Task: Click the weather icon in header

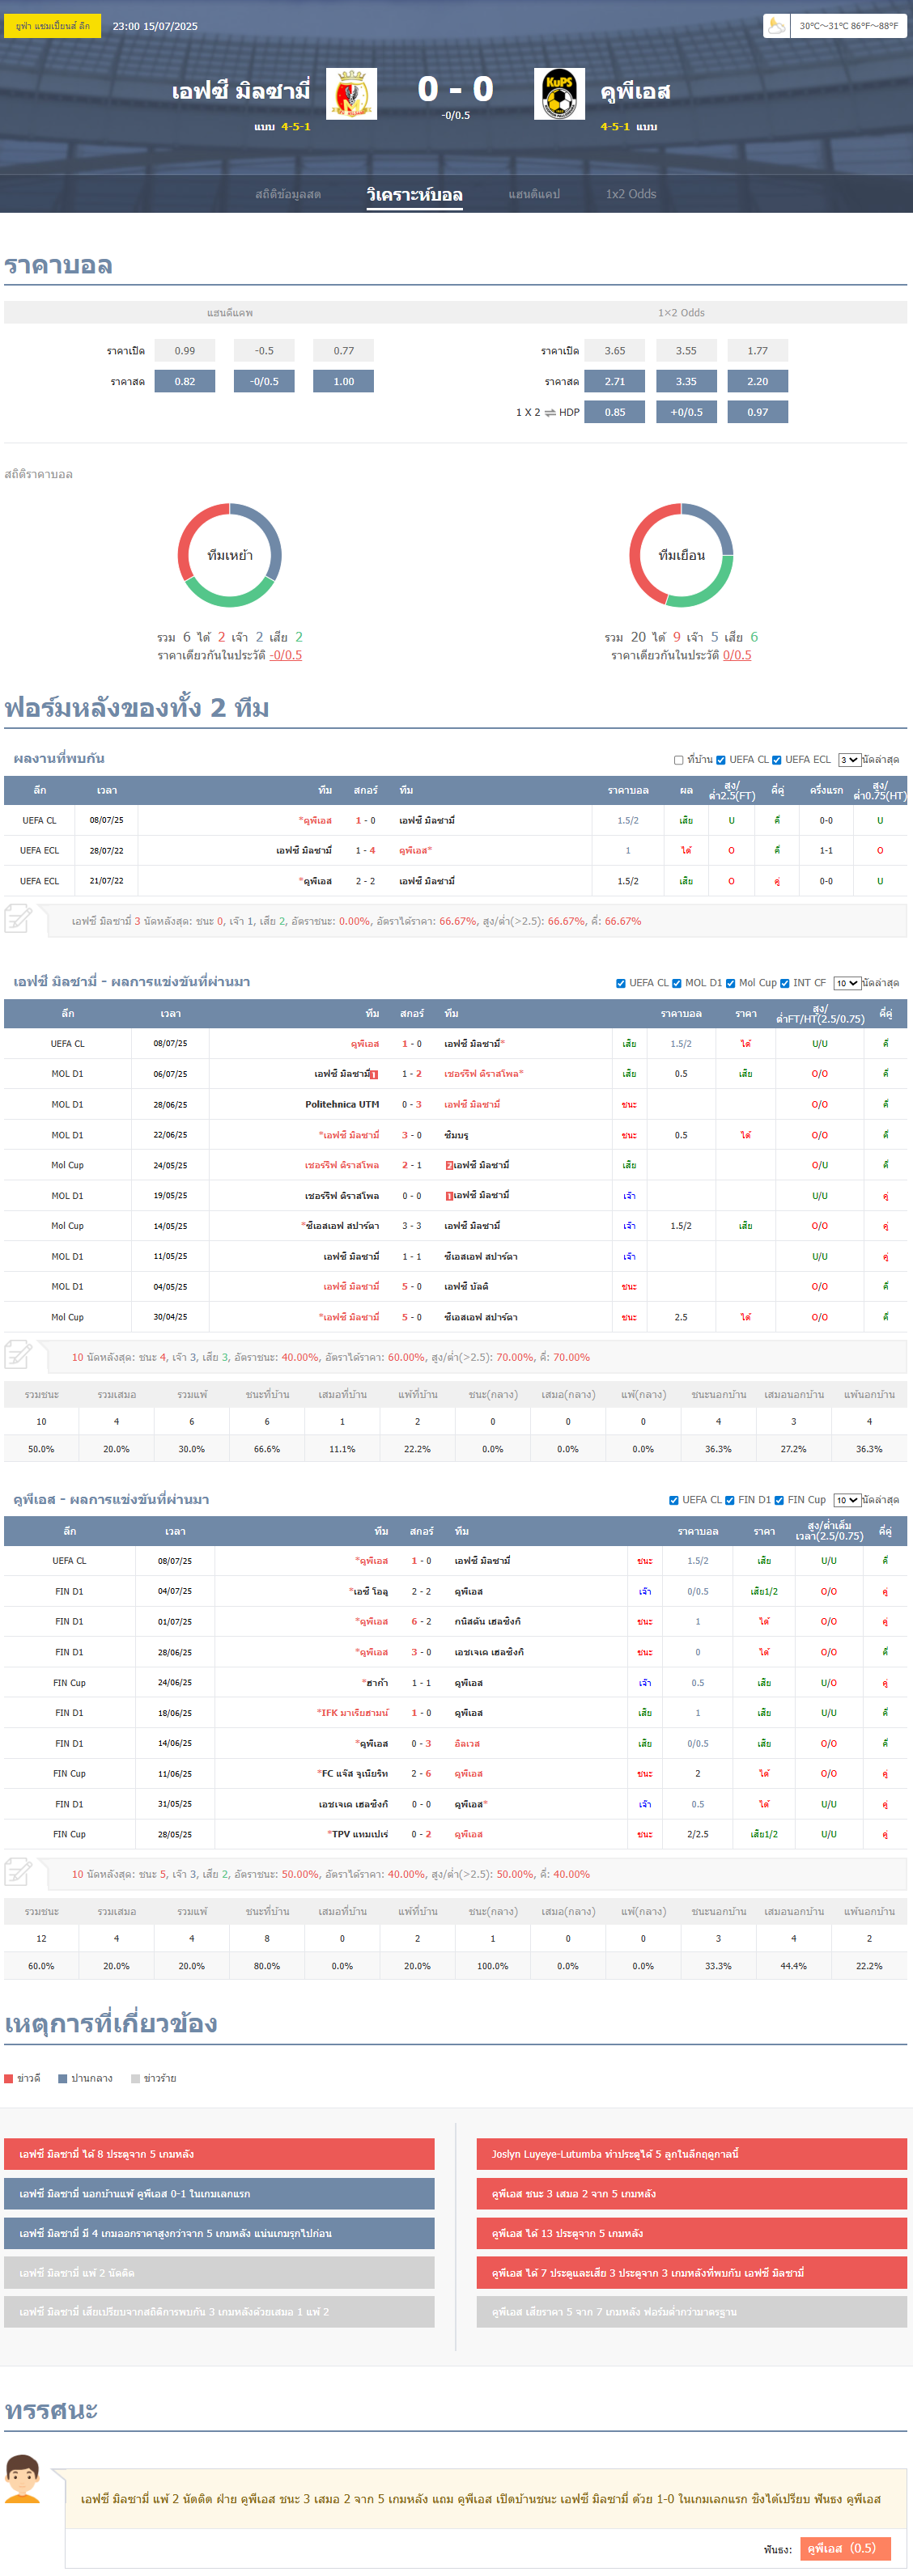Action: pyautogui.click(x=776, y=26)
